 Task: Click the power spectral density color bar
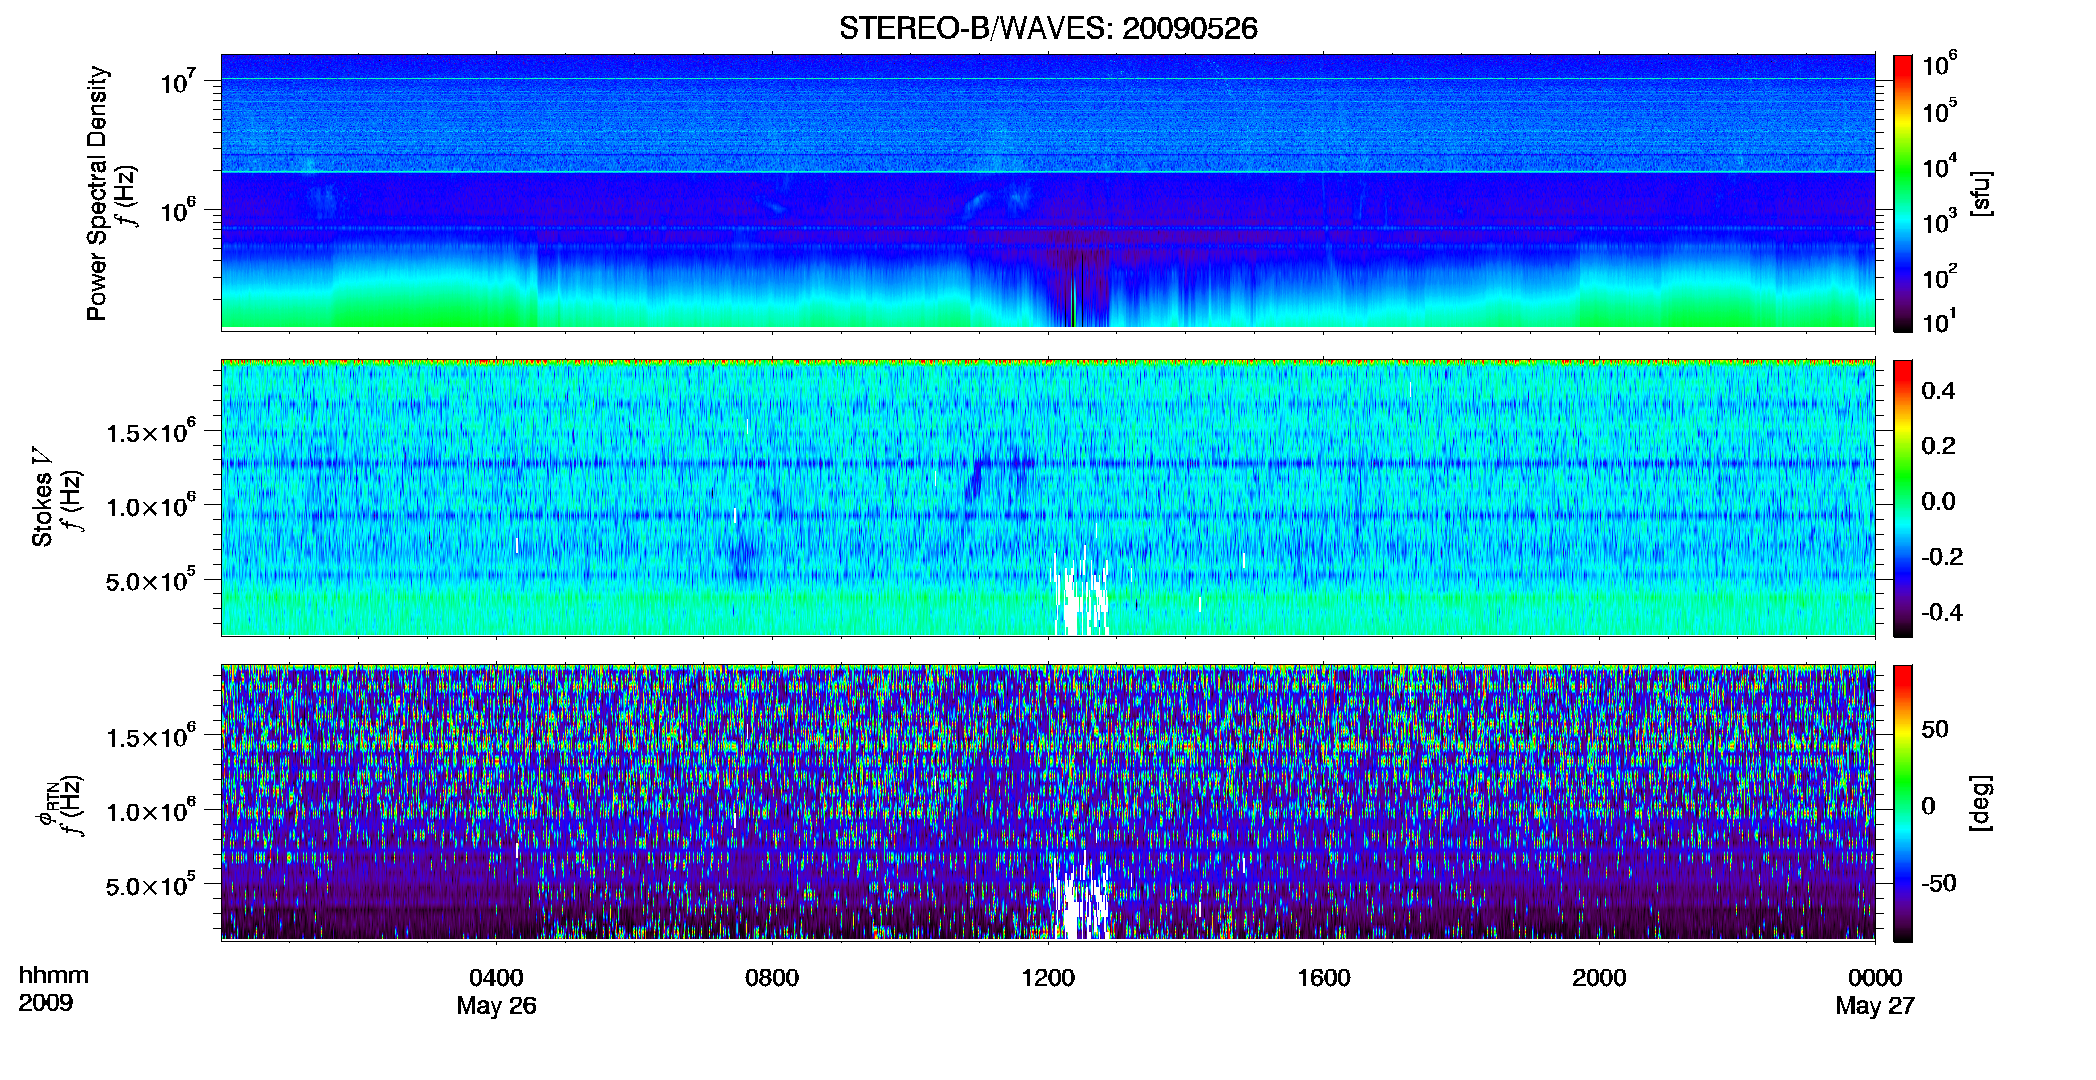[x=1903, y=193]
